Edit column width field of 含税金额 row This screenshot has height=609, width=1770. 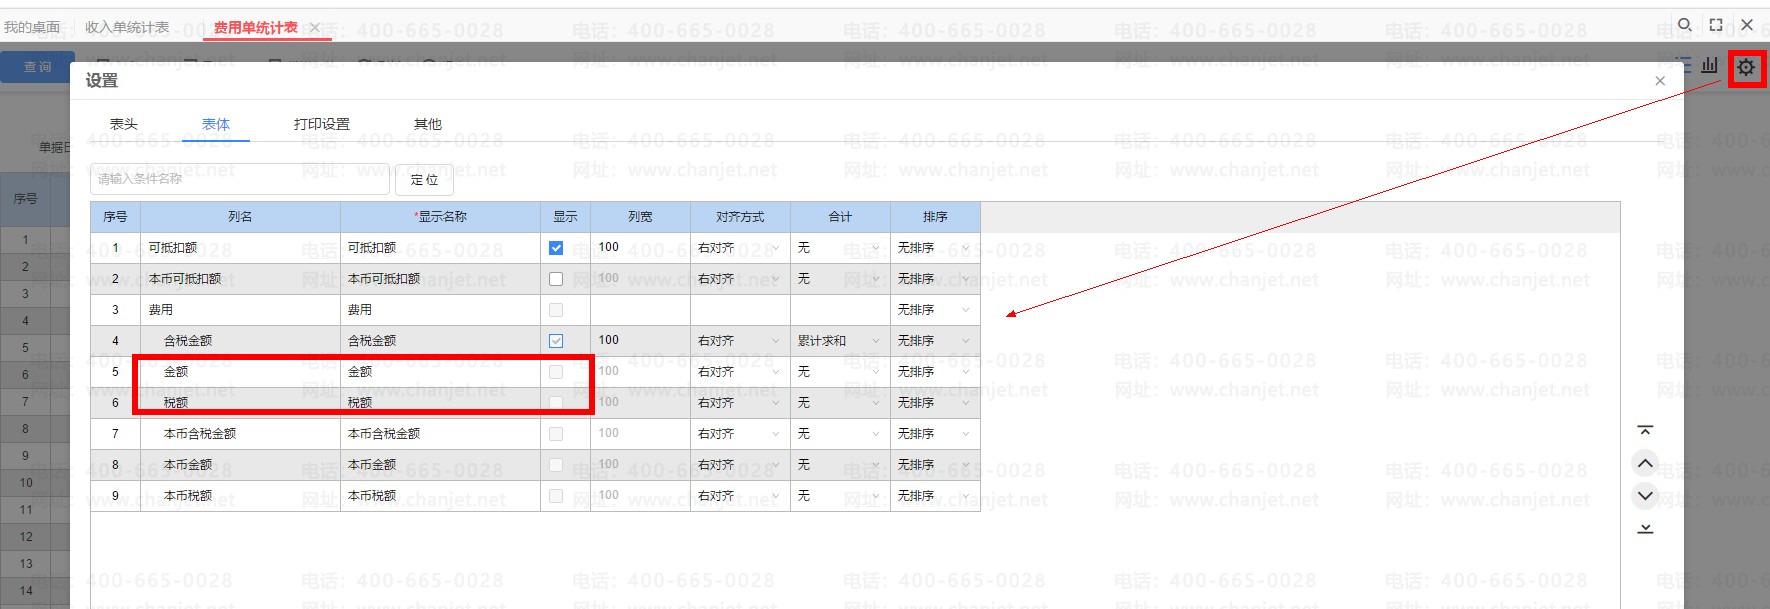pyautogui.click(x=640, y=341)
